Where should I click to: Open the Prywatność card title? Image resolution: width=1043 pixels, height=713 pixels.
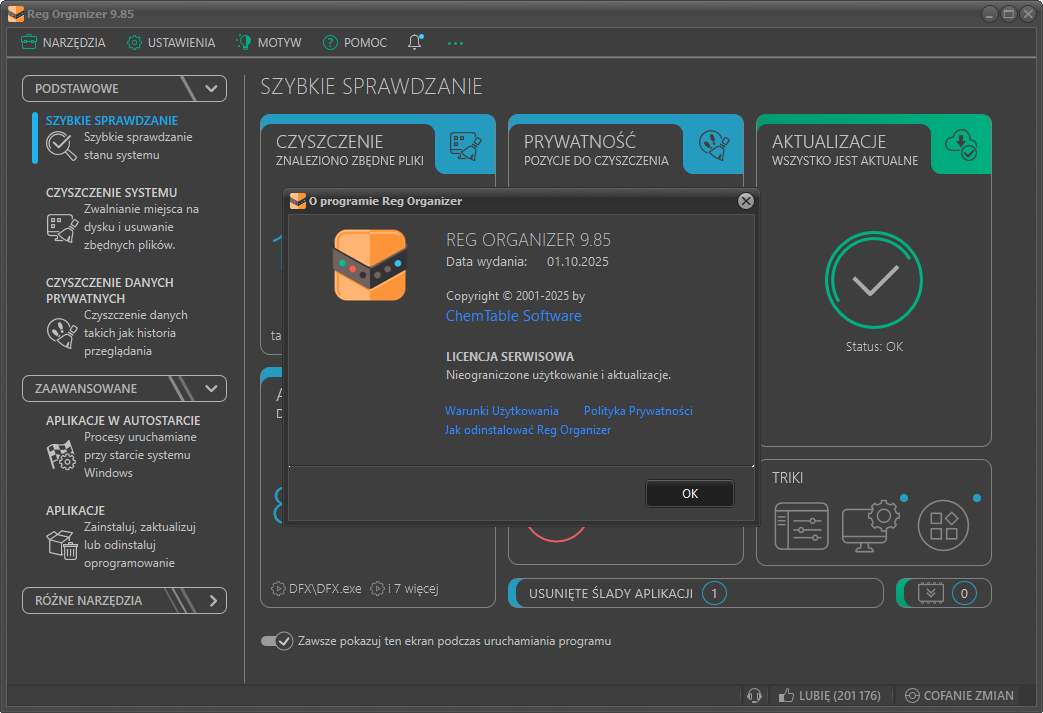(x=579, y=142)
